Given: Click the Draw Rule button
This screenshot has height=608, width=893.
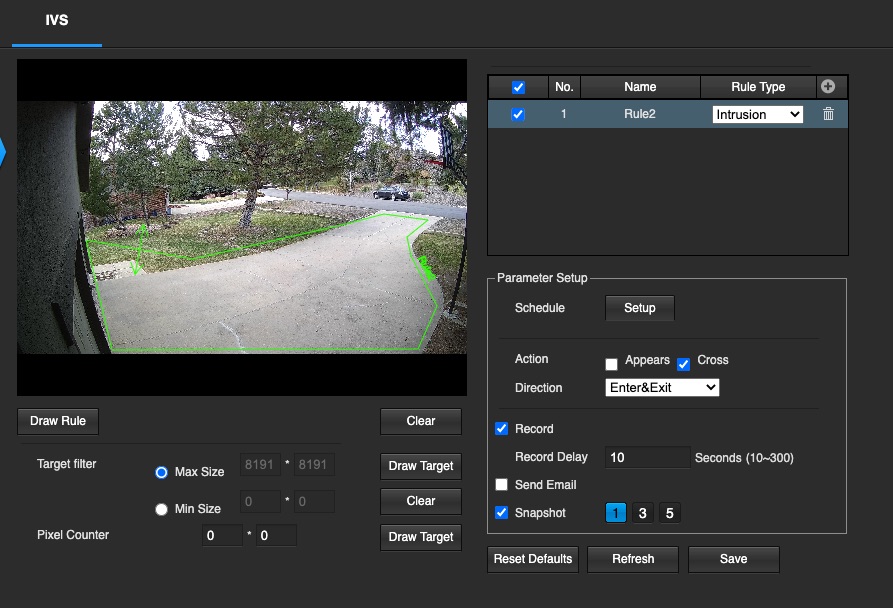Looking at the screenshot, I should (58, 421).
